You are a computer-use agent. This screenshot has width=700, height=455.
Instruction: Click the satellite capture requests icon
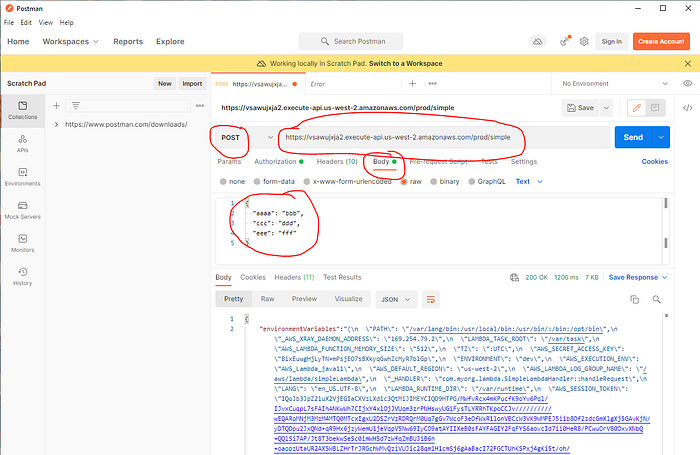[565, 41]
